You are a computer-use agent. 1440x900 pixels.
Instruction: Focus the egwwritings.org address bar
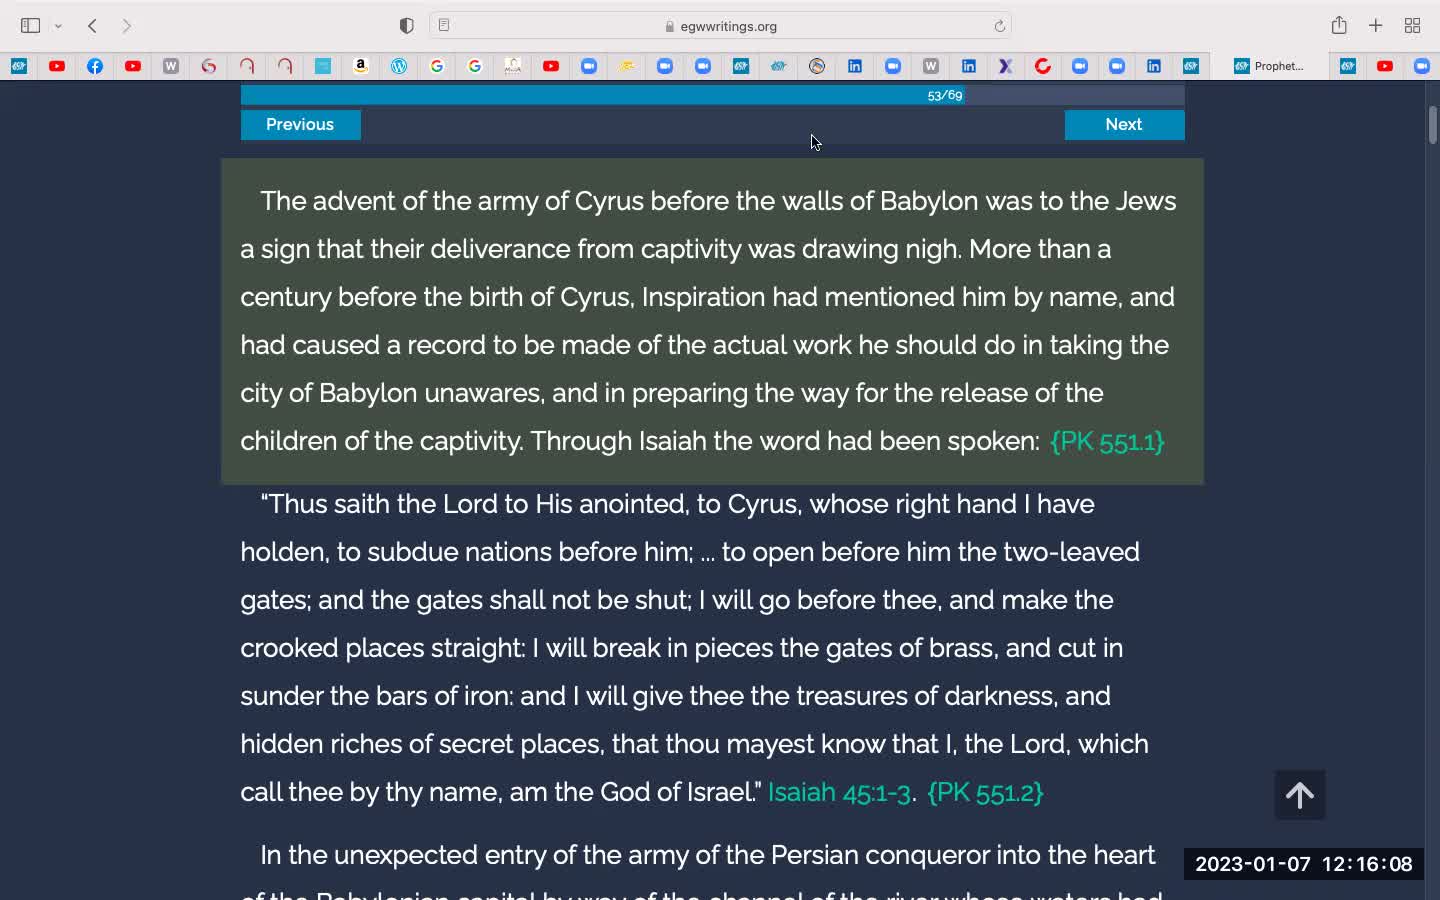(720, 26)
